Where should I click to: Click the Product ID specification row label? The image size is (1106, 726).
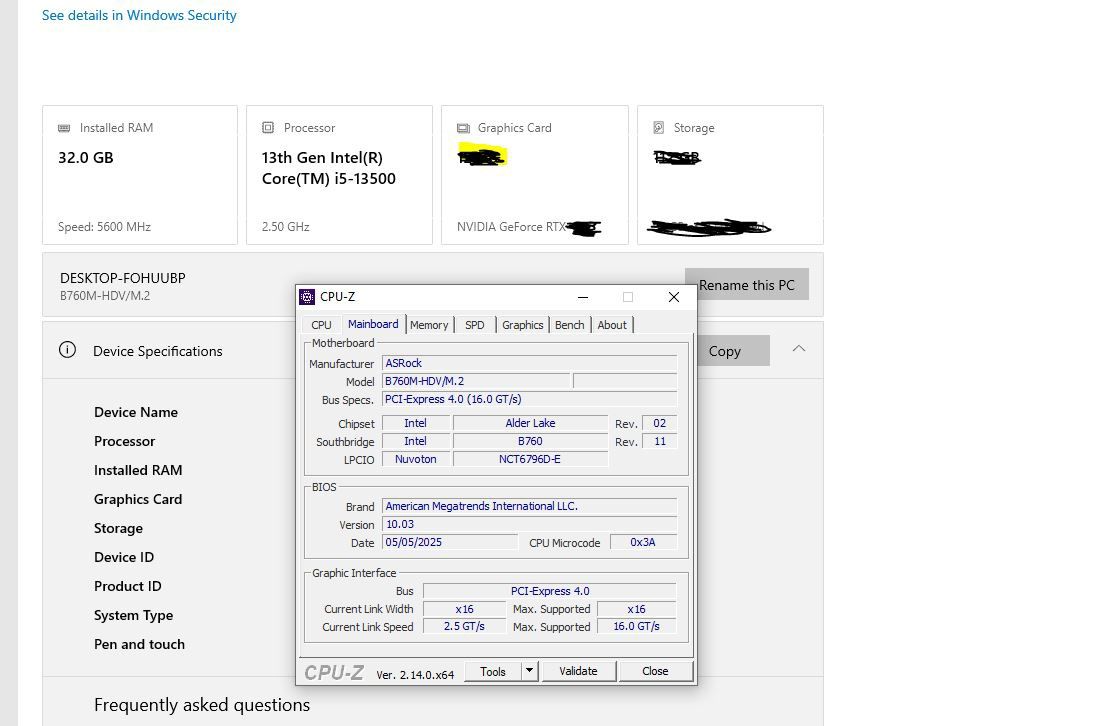tap(128, 586)
